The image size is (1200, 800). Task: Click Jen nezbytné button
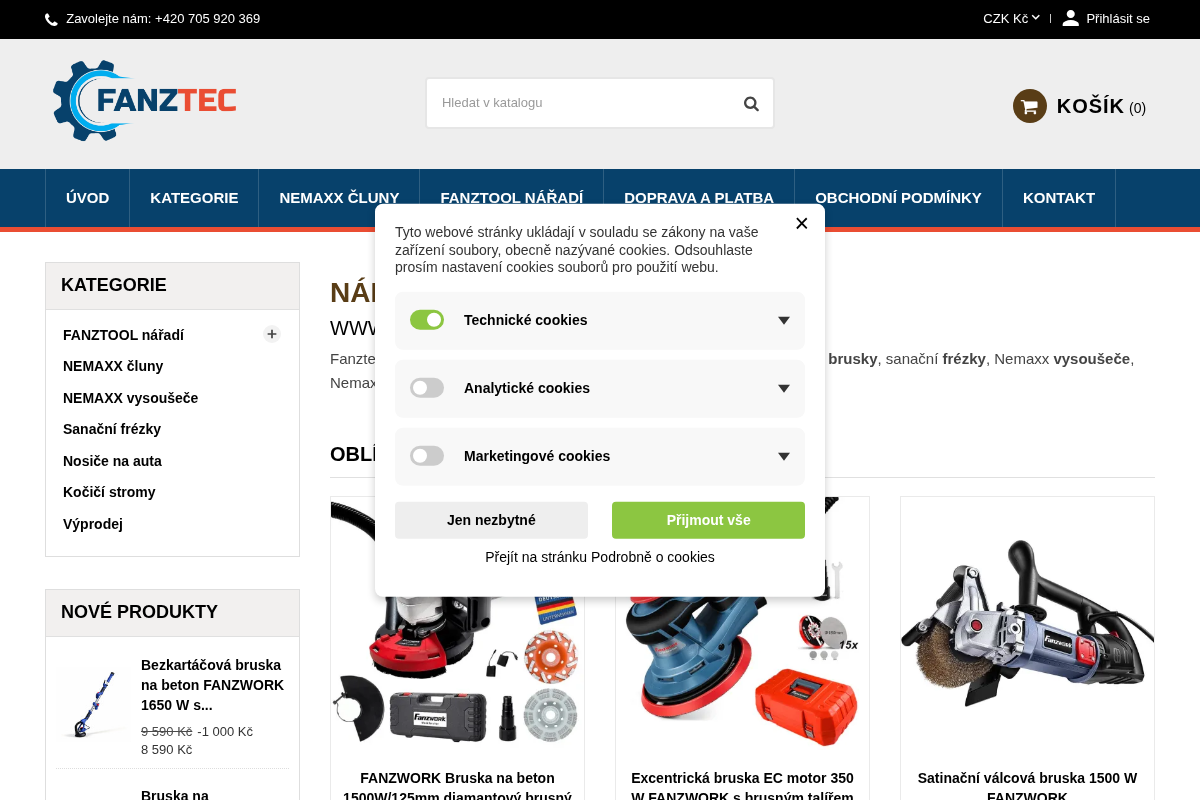tap(491, 520)
